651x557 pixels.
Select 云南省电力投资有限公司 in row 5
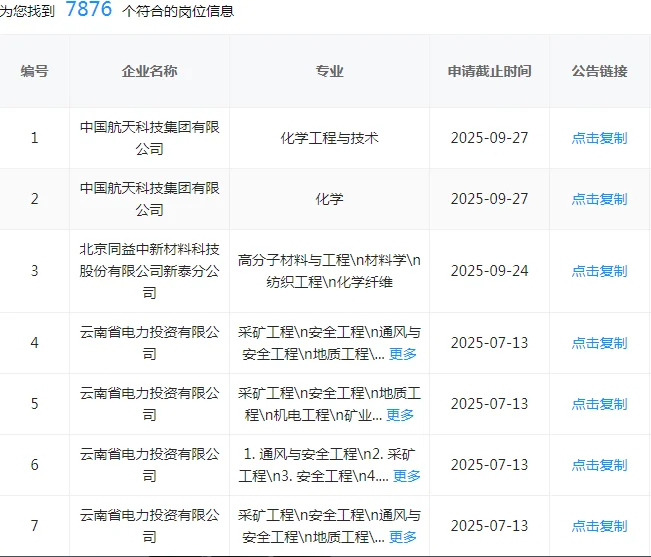pos(149,404)
